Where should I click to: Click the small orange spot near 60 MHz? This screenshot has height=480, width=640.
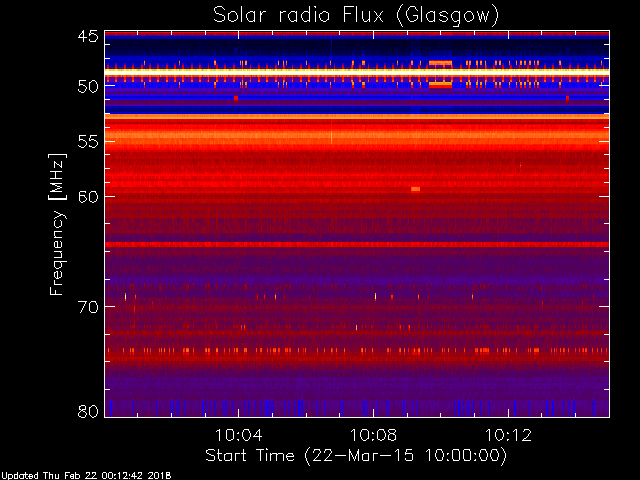(x=416, y=189)
